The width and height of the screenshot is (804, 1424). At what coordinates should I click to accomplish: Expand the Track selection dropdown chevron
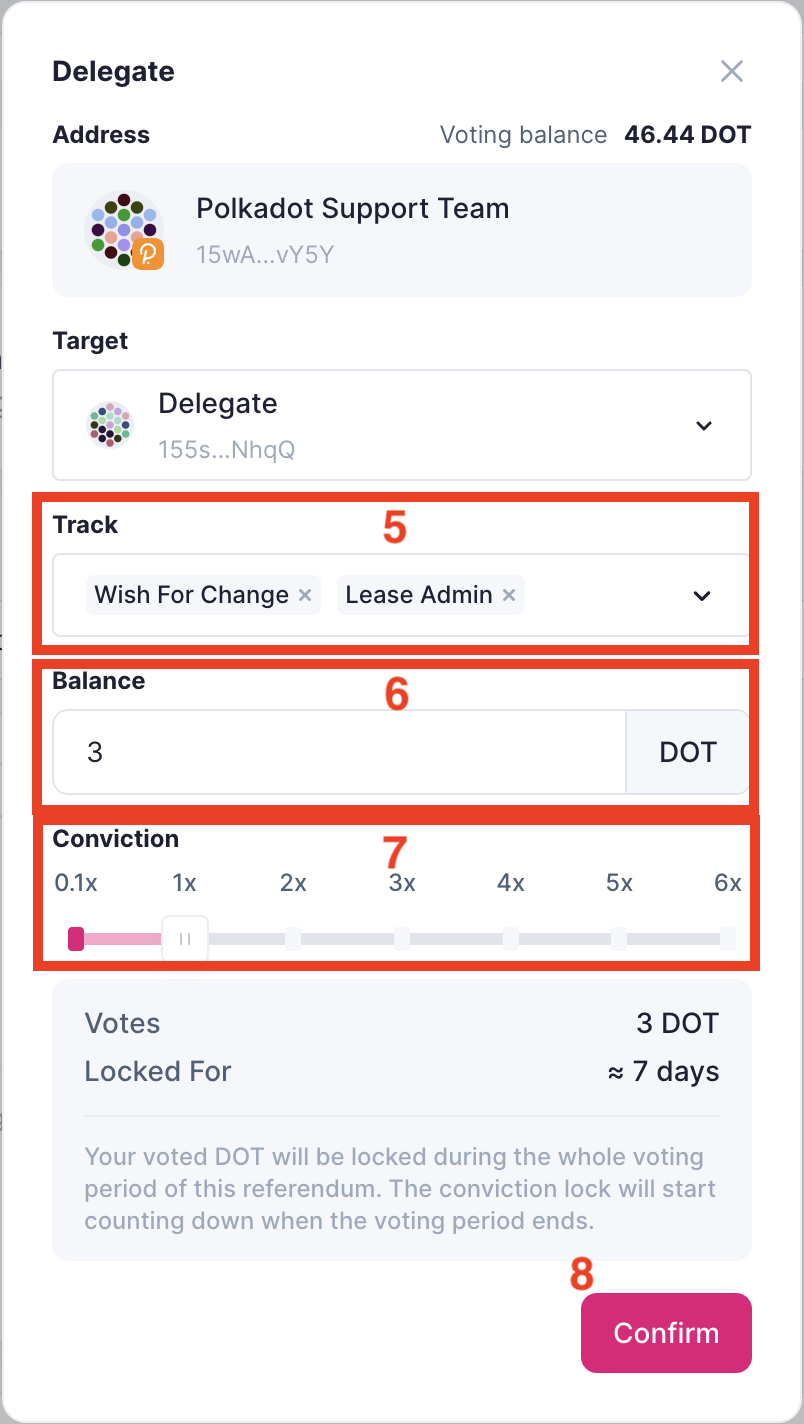tap(703, 595)
